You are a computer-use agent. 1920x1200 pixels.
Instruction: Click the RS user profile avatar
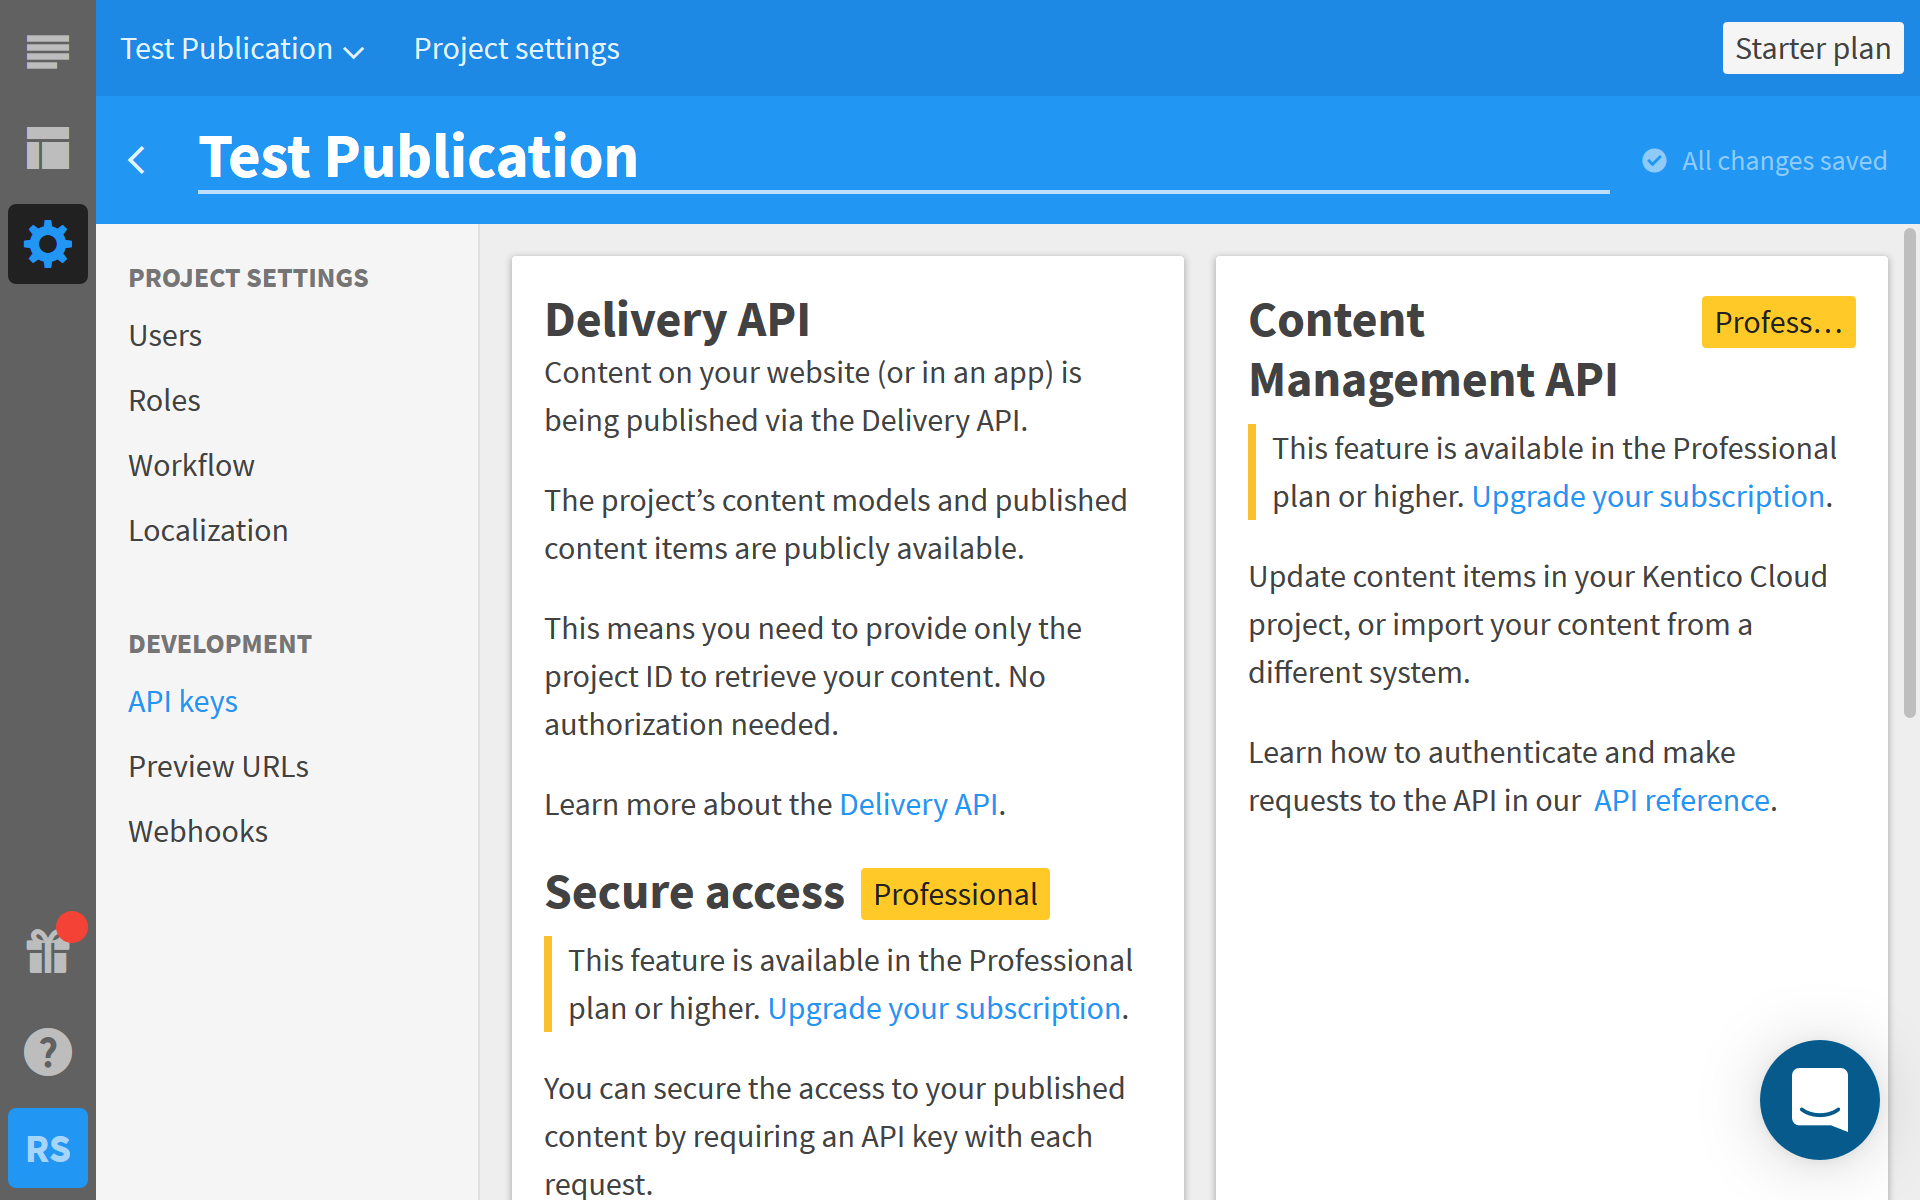pos(47,1148)
